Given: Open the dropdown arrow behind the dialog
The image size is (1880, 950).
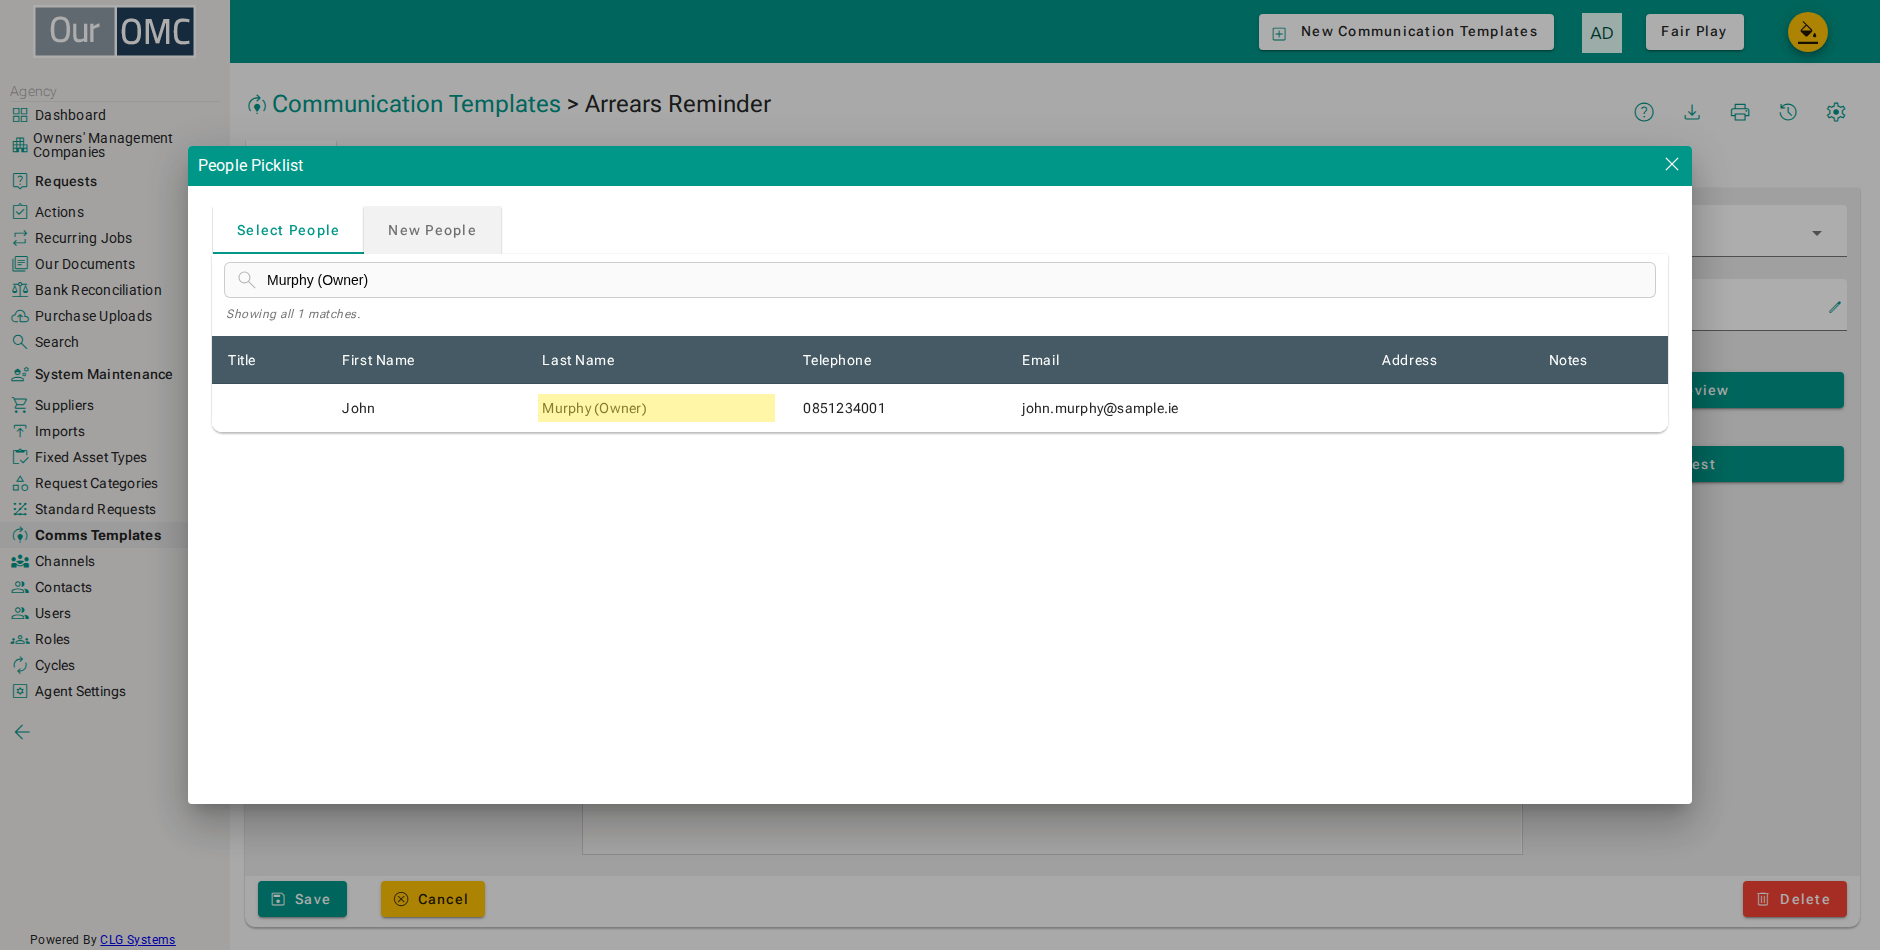Looking at the screenshot, I should click(x=1817, y=233).
